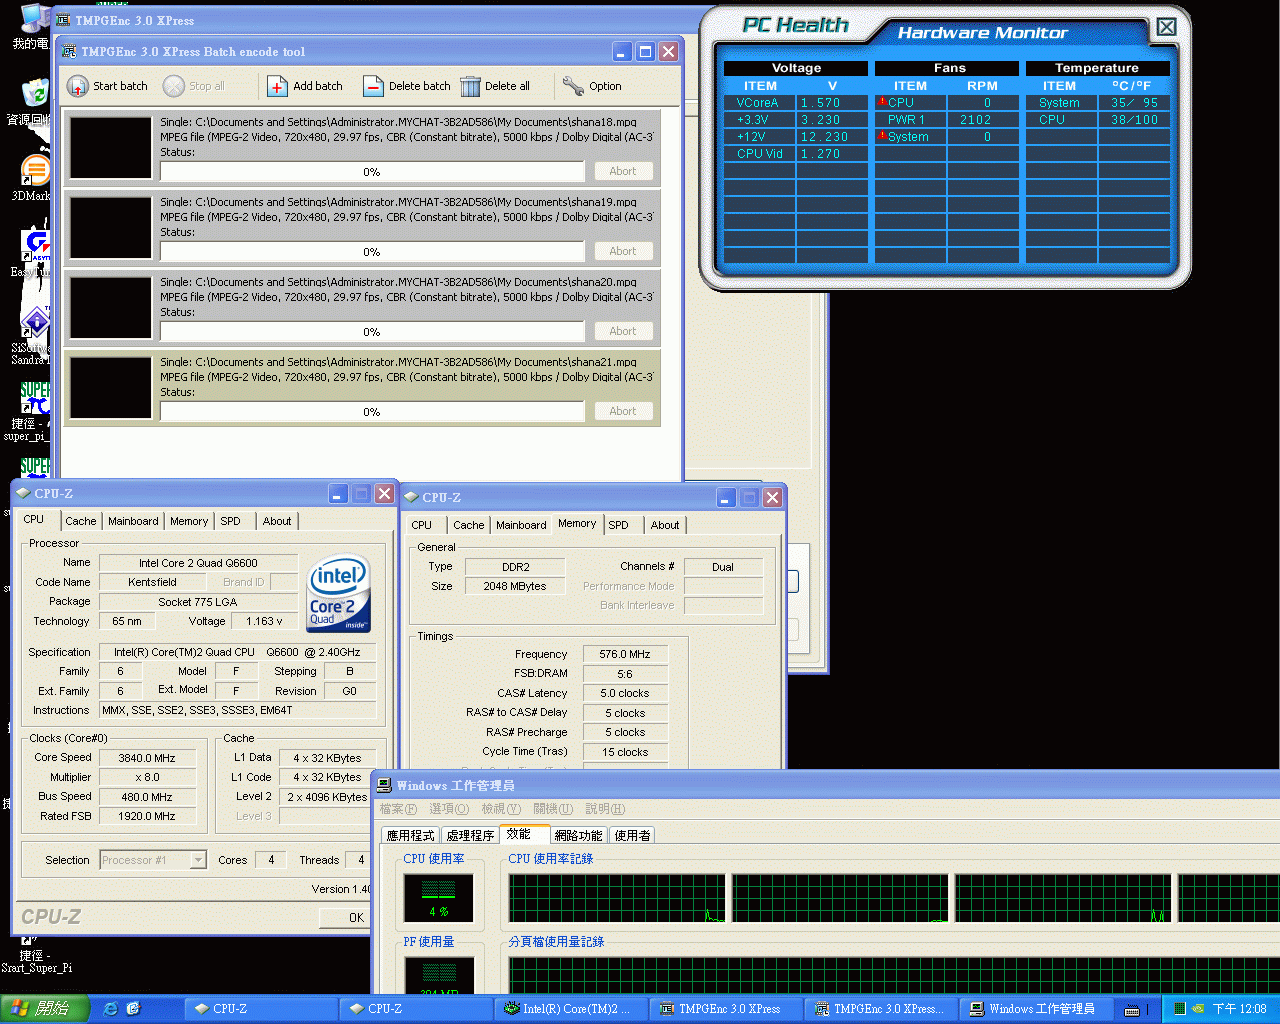The image size is (1280, 1024).
Task: Click the CPU usage 4% meter
Action: click(x=438, y=897)
